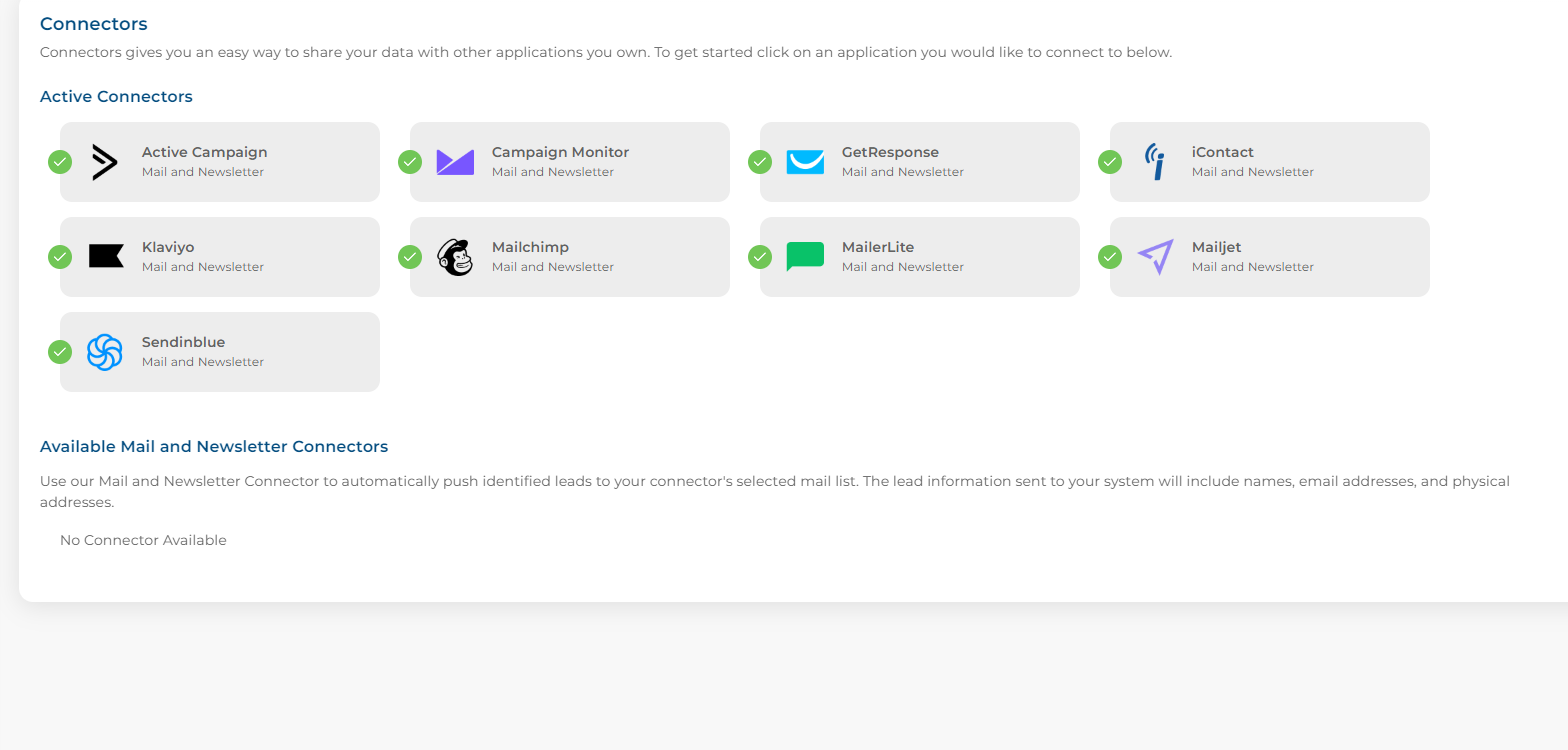Click green checkmark beside Active Campaign

click(60, 162)
